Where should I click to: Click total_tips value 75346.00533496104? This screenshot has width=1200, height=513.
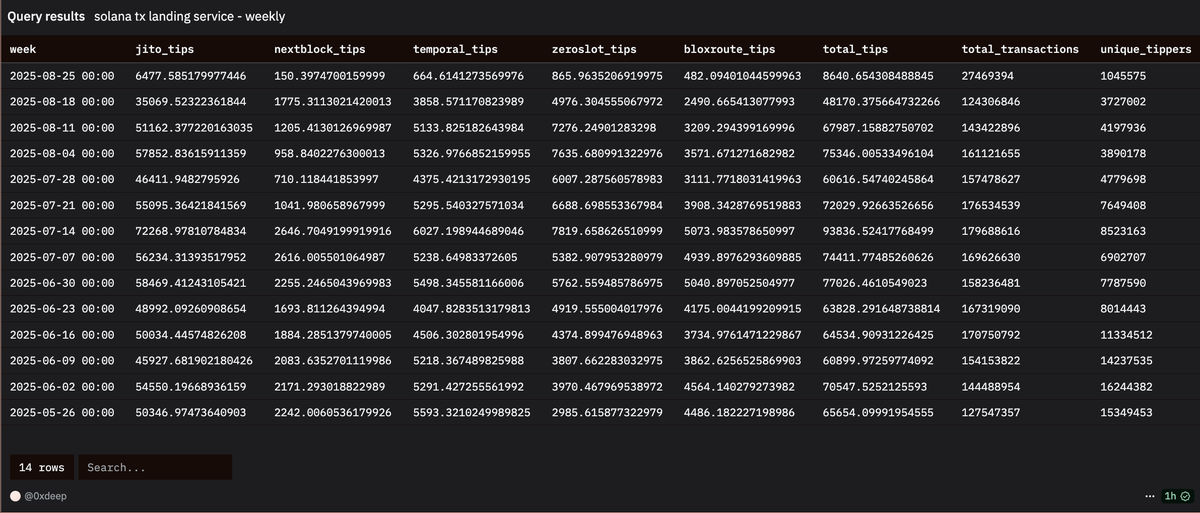tap(878, 154)
